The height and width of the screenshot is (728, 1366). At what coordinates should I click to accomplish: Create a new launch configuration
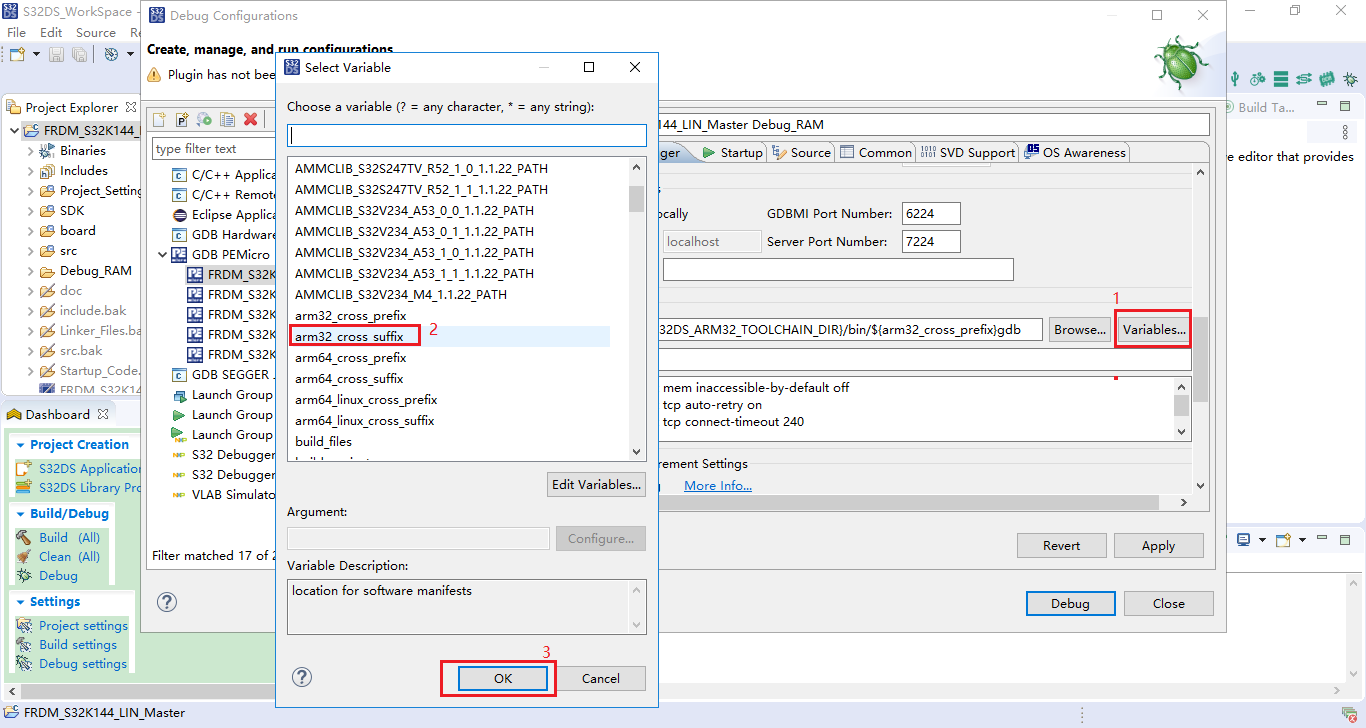pyautogui.click(x=158, y=119)
